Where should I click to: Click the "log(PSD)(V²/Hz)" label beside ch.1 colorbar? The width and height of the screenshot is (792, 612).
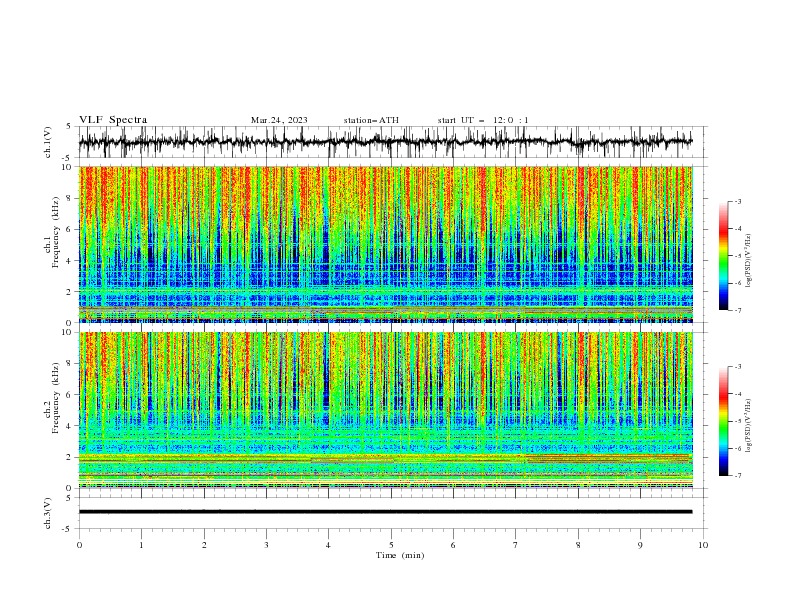(x=749, y=261)
